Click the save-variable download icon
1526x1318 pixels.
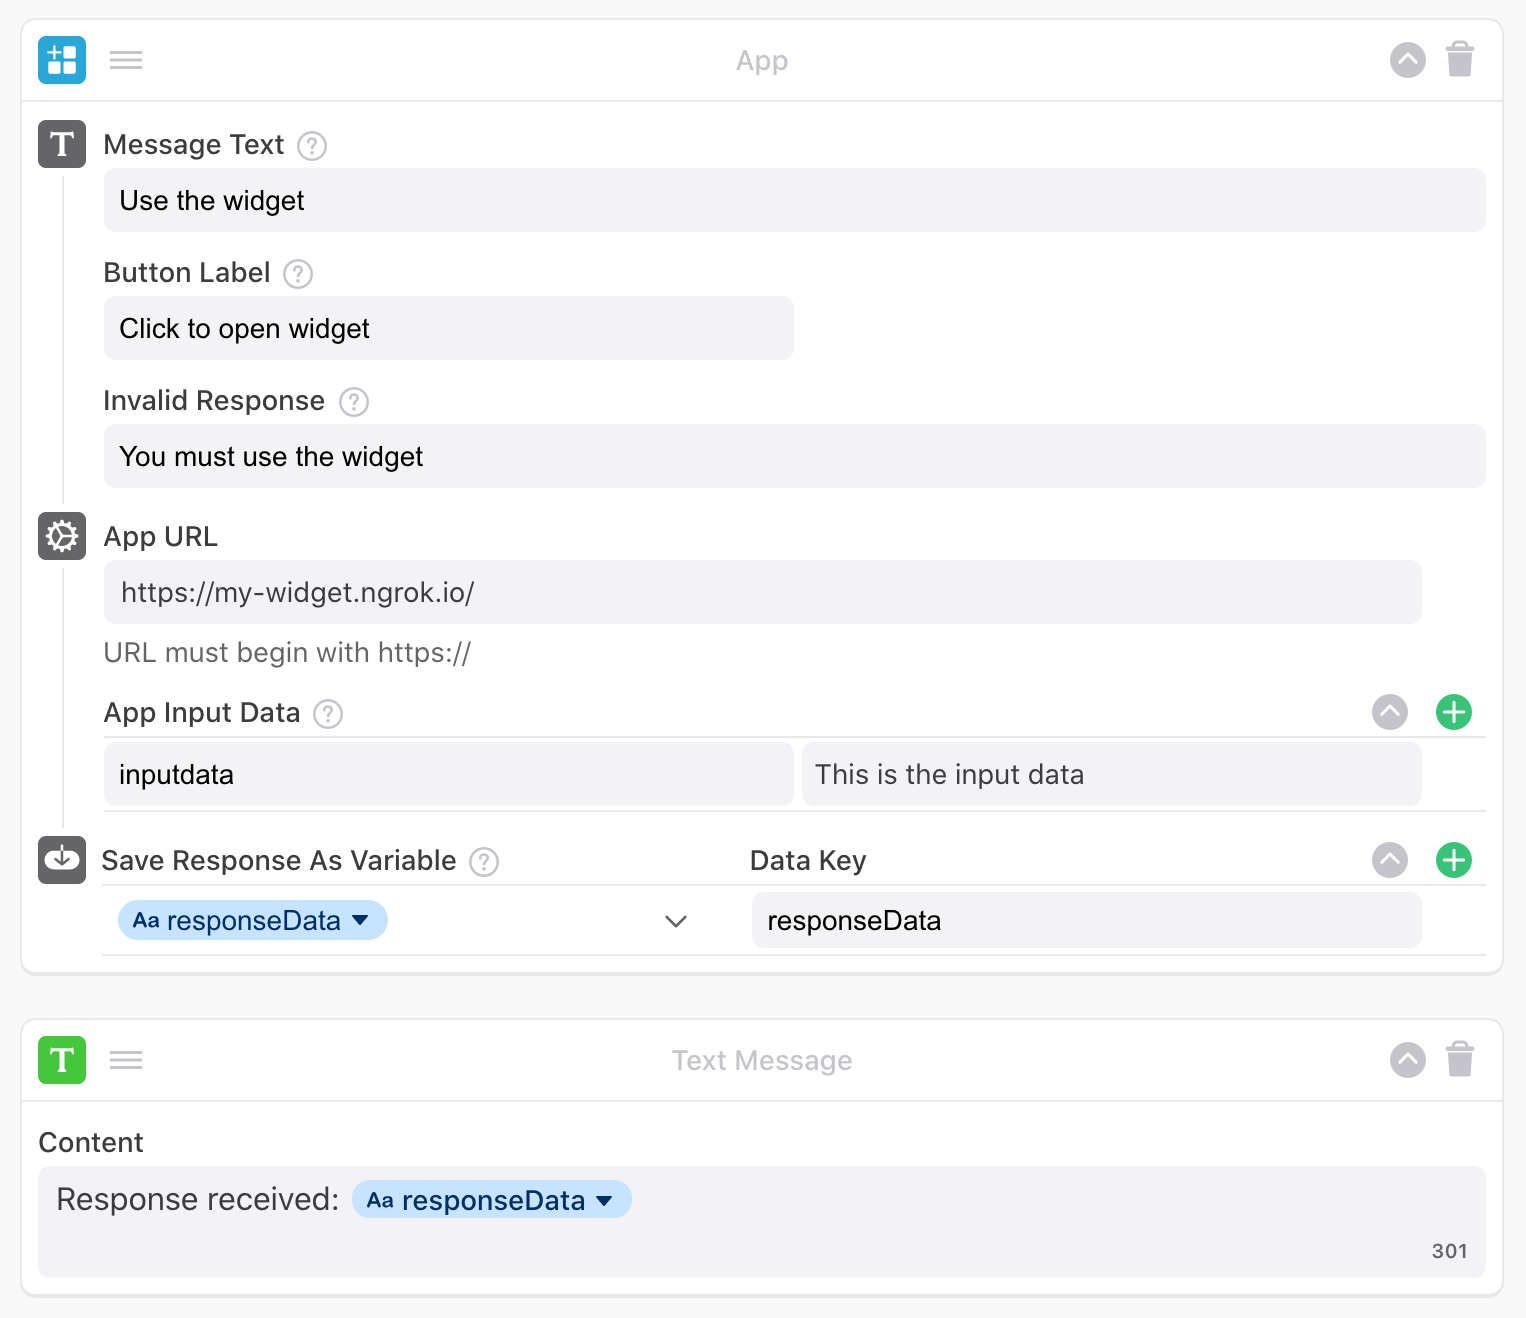tap(61, 860)
